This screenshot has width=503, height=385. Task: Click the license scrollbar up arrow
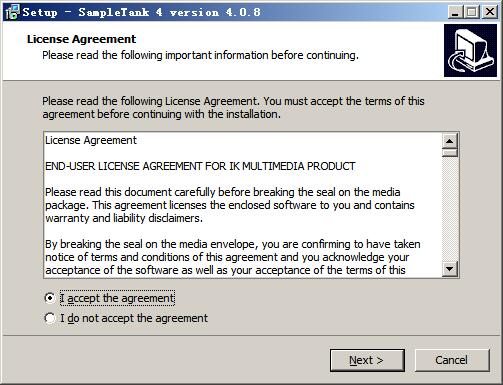click(450, 141)
